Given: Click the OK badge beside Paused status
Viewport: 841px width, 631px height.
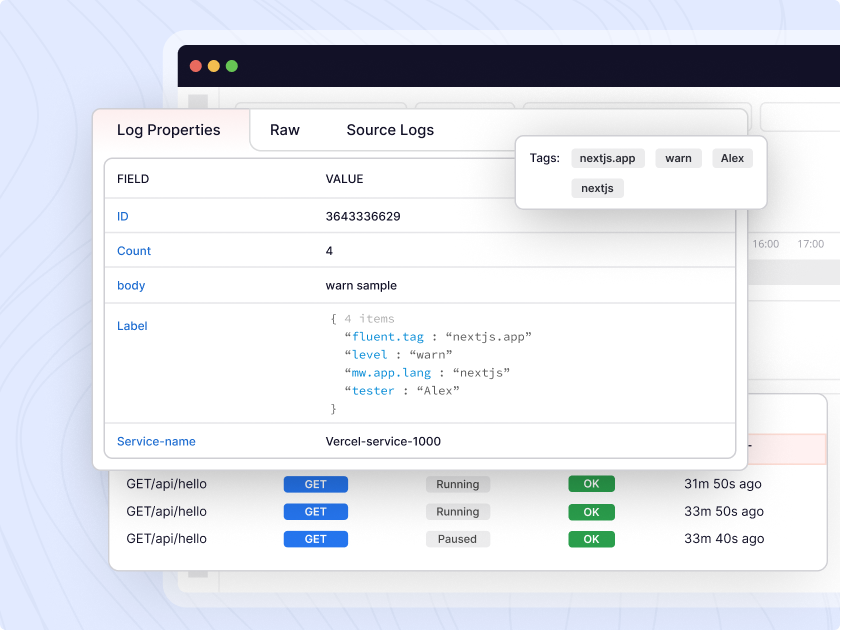Looking at the screenshot, I should [x=590, y=538].
